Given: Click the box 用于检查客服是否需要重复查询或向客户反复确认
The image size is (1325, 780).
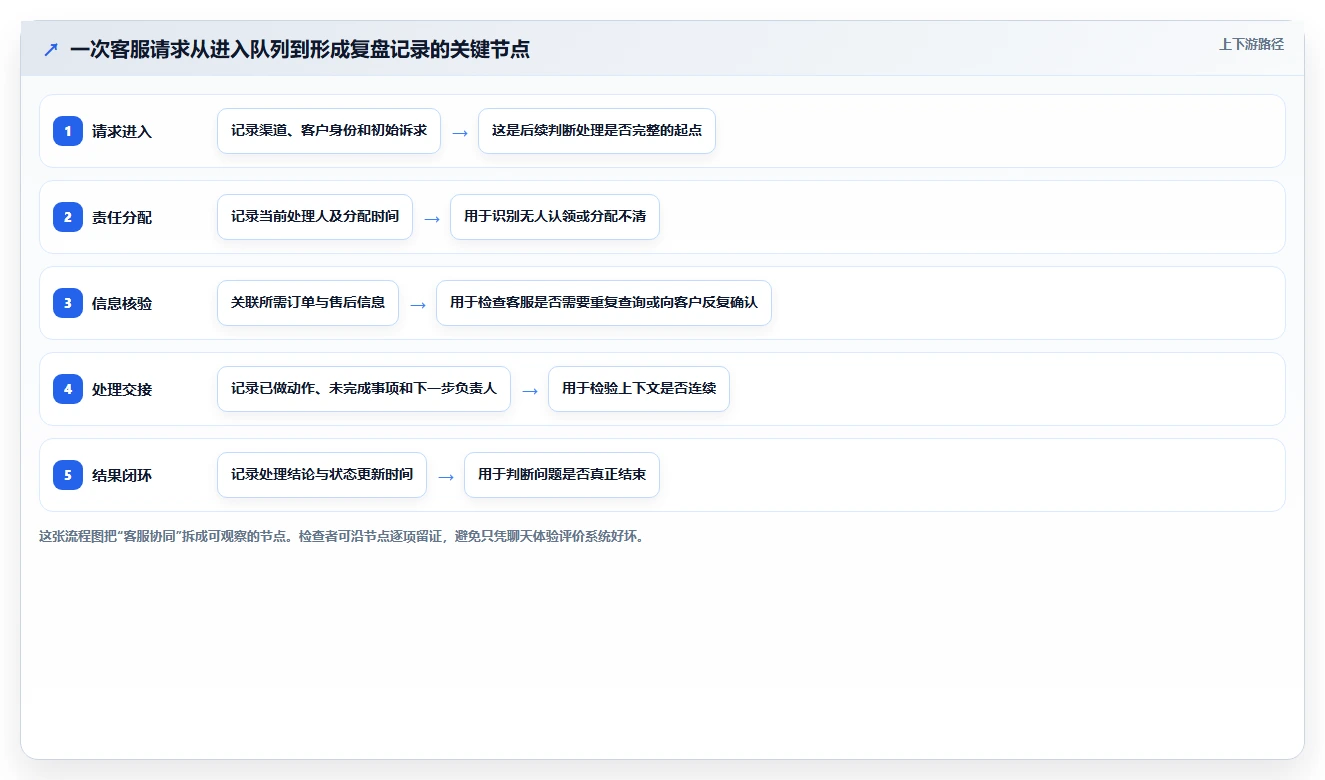Looking at the screenshot, I should pos(604,303).
